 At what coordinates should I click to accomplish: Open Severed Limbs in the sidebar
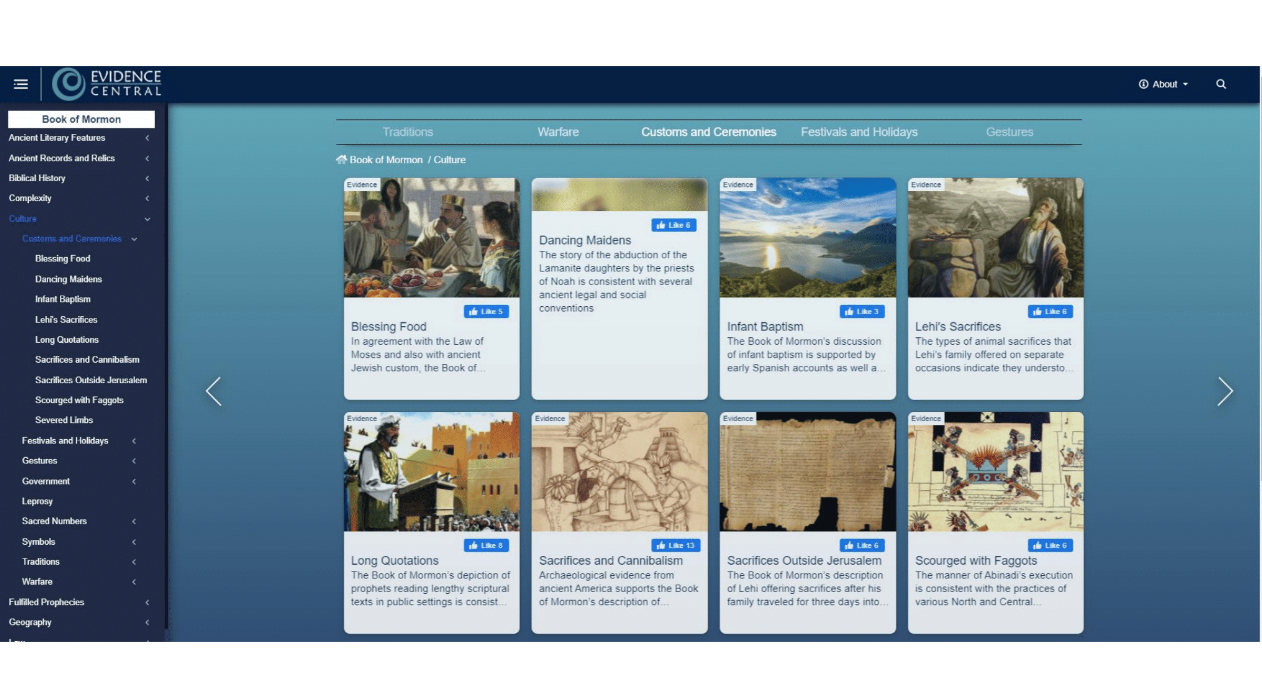point(64,421)
